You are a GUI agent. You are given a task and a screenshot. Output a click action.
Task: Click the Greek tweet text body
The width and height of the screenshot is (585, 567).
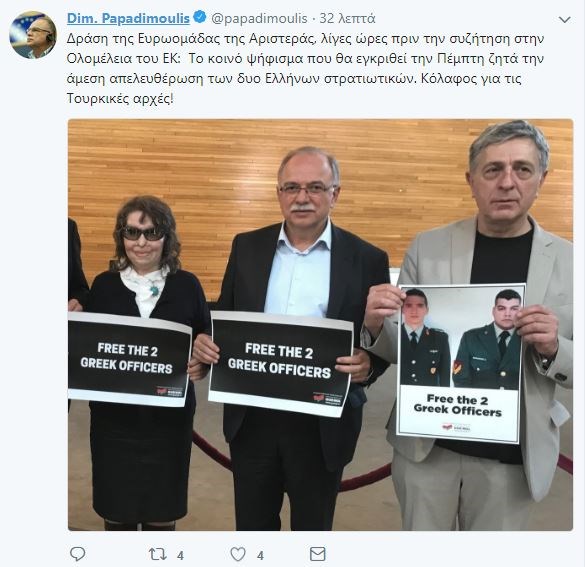coord(305,69)
